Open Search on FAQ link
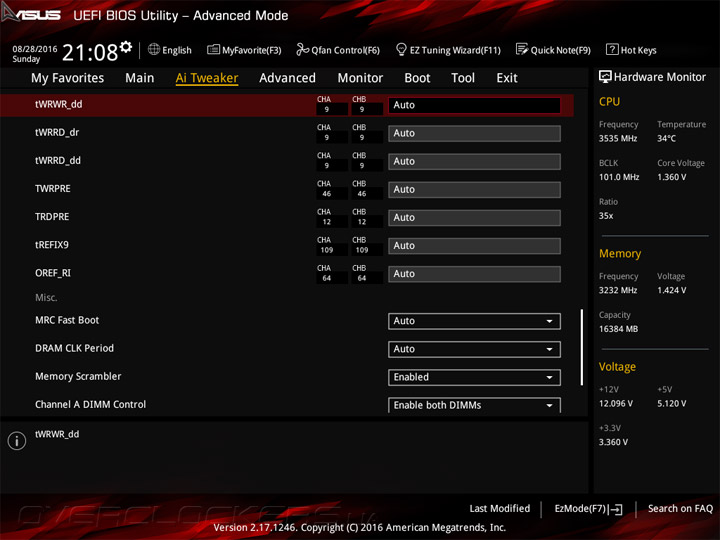 [x=680, y=508]
